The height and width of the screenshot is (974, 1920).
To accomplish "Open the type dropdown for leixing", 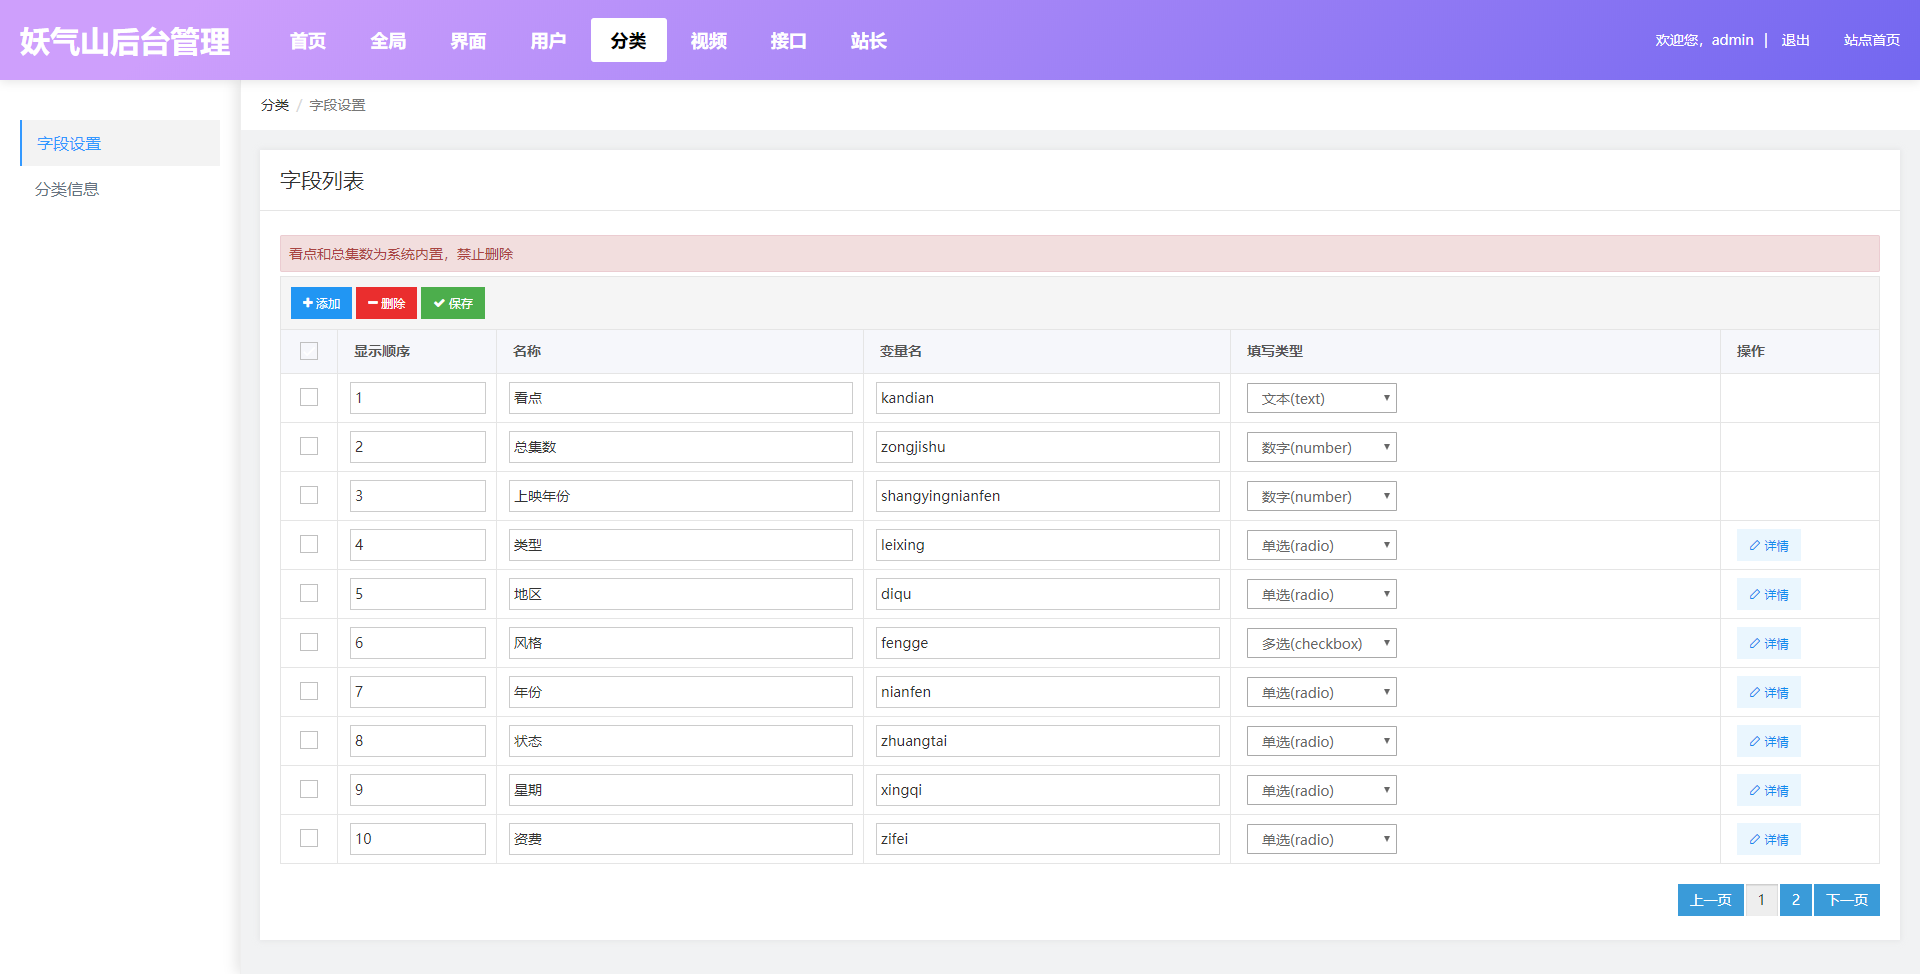I will click(x=1321, y=545).
